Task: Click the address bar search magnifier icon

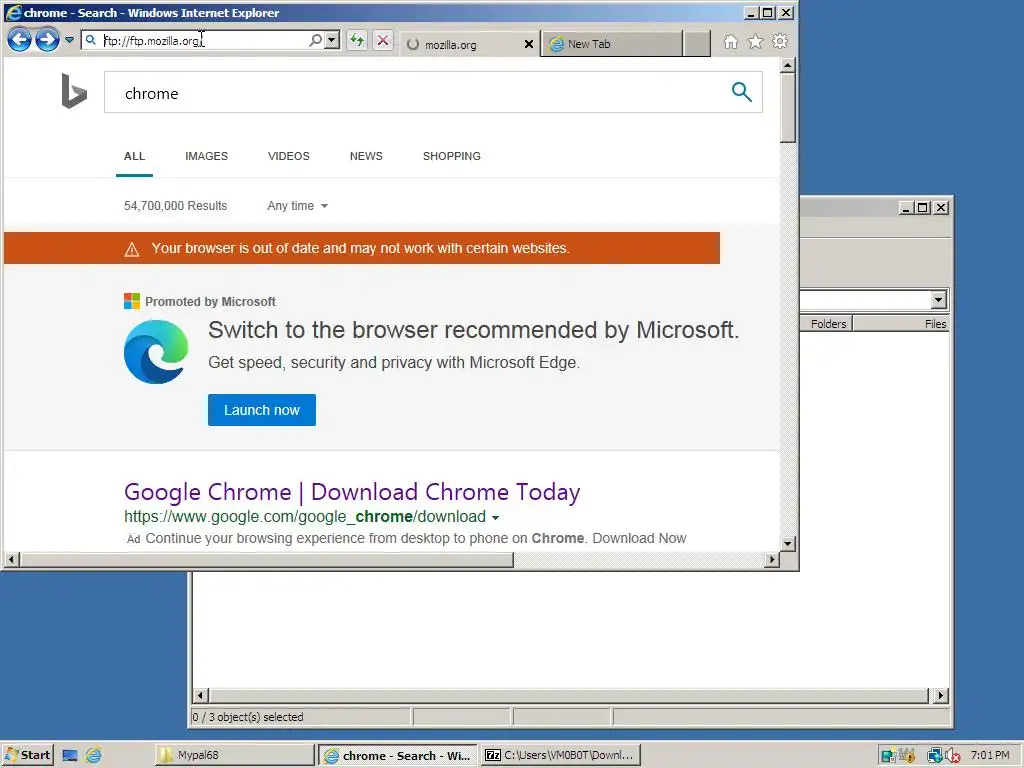Action: pyautogui.click(x=315, y=40)
